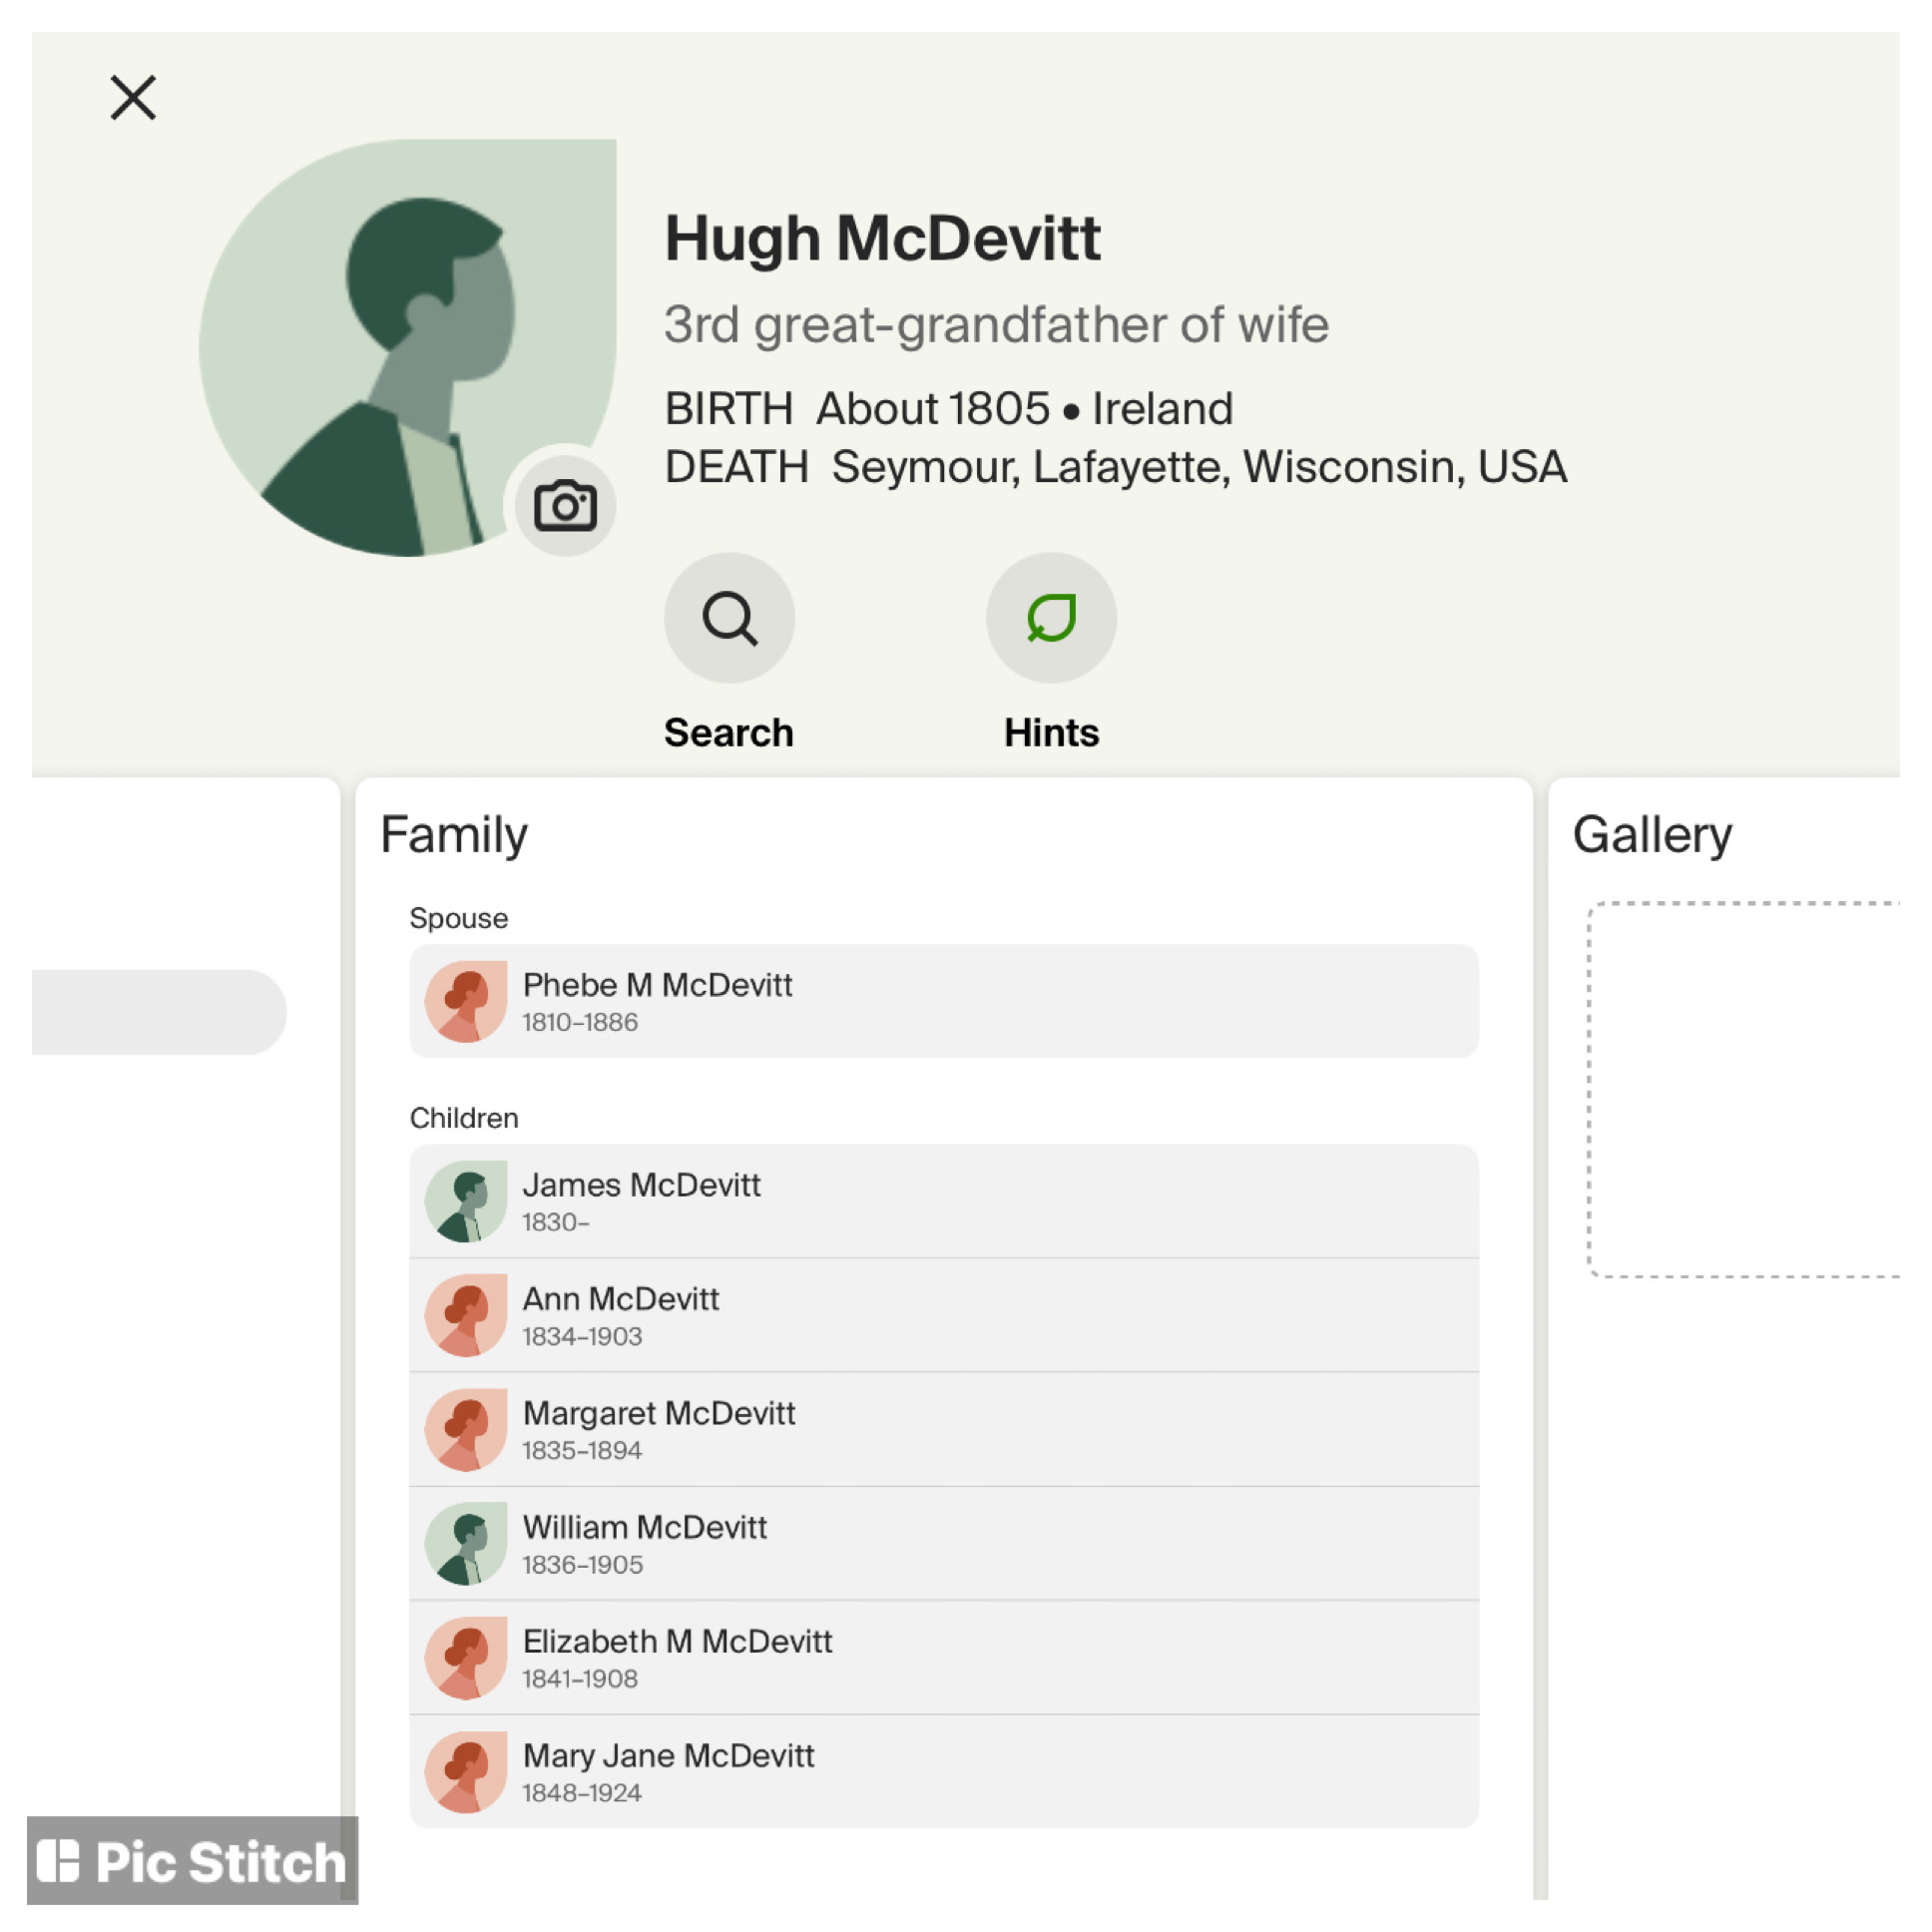The width and height of the screenshot is (1932, 1932).
Task: Click the Search label
Action: [x=729, y=733]
